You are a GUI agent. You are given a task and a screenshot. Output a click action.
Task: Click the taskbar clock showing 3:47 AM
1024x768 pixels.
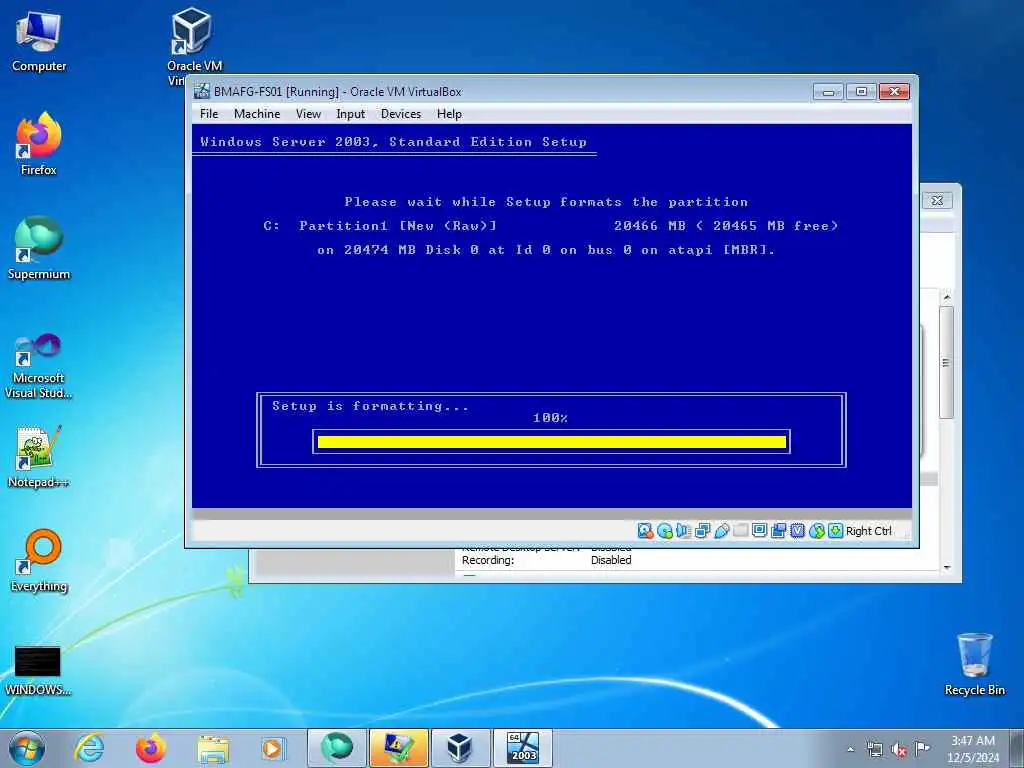click(973, 749)
